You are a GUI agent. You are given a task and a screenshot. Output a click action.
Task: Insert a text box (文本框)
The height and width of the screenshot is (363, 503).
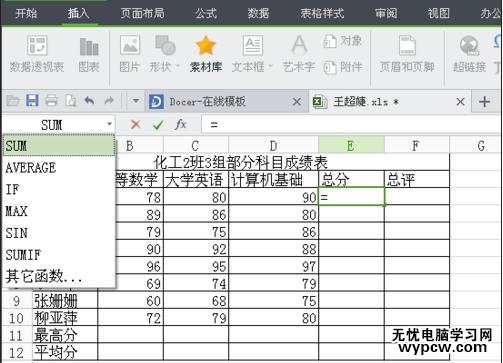[x=248, y=54]
